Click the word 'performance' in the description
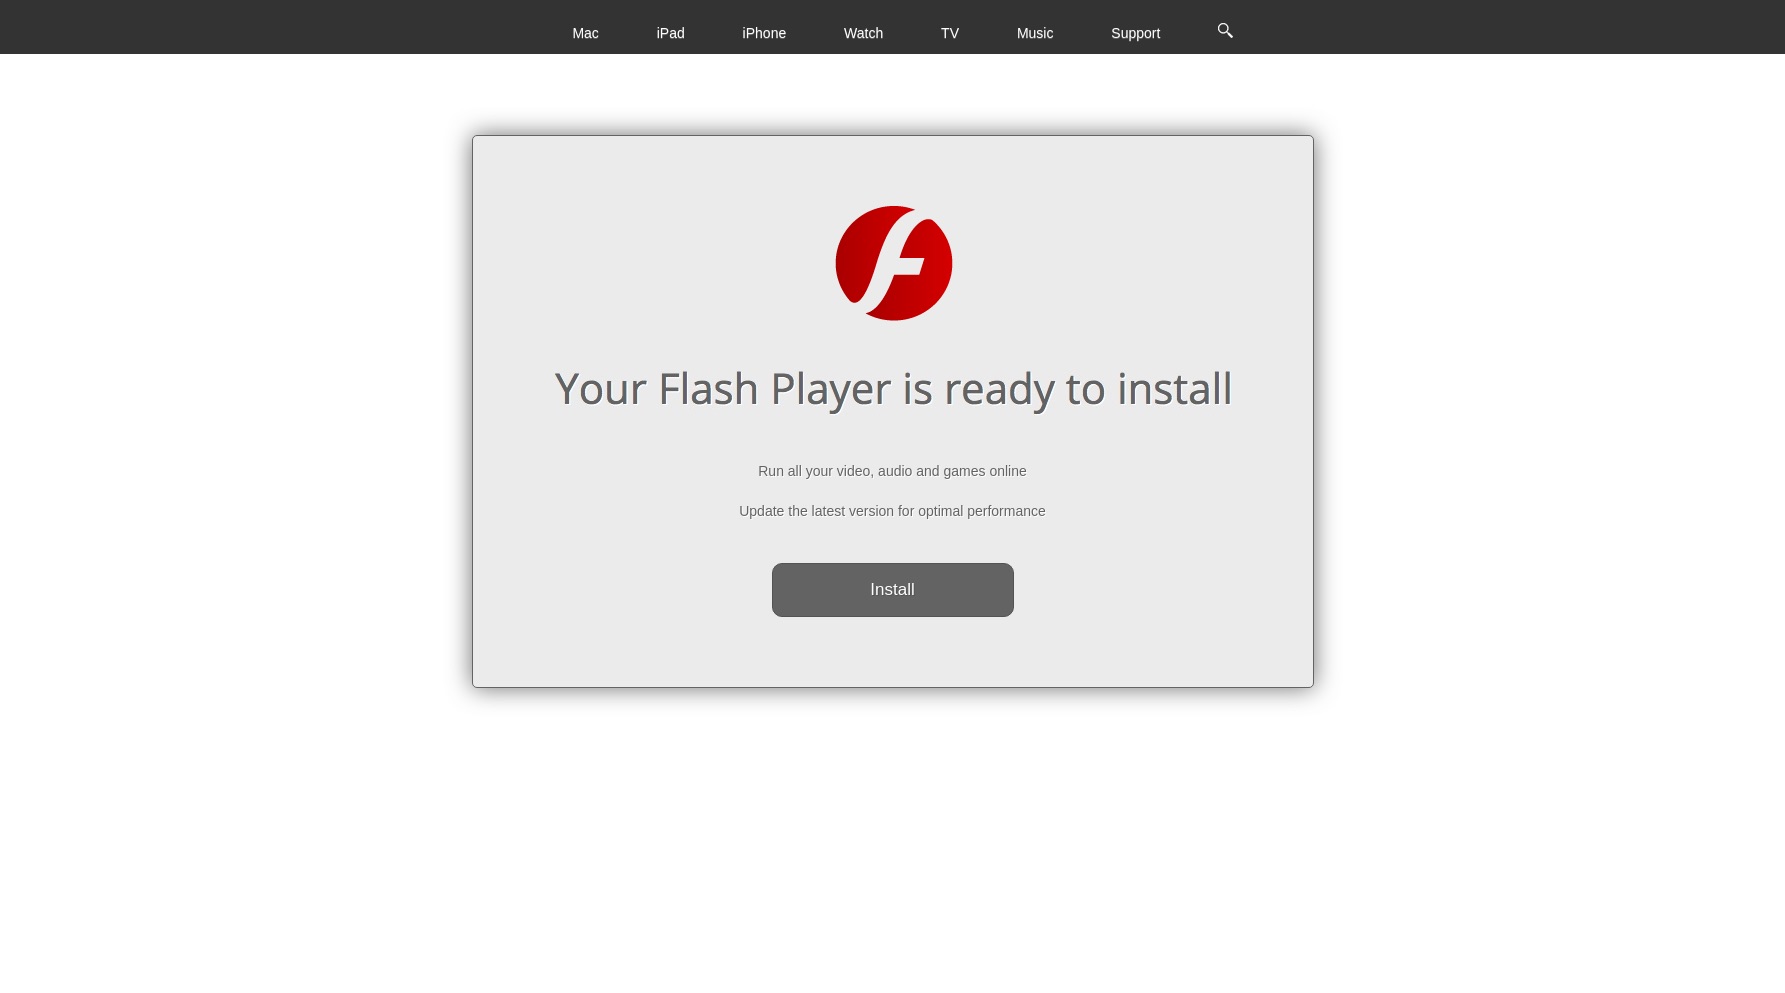1785x993 pixels. (x=1006, y=511)
